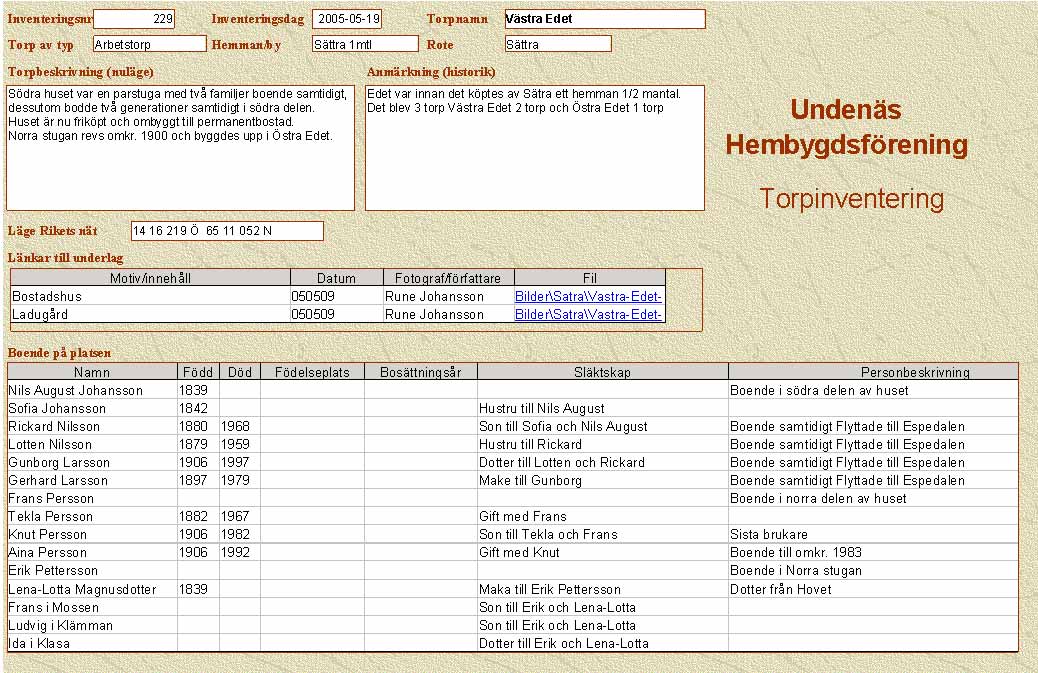
Task: Select the Hemman/by field Sättra 1mtl
Action: tap(364, 44)
